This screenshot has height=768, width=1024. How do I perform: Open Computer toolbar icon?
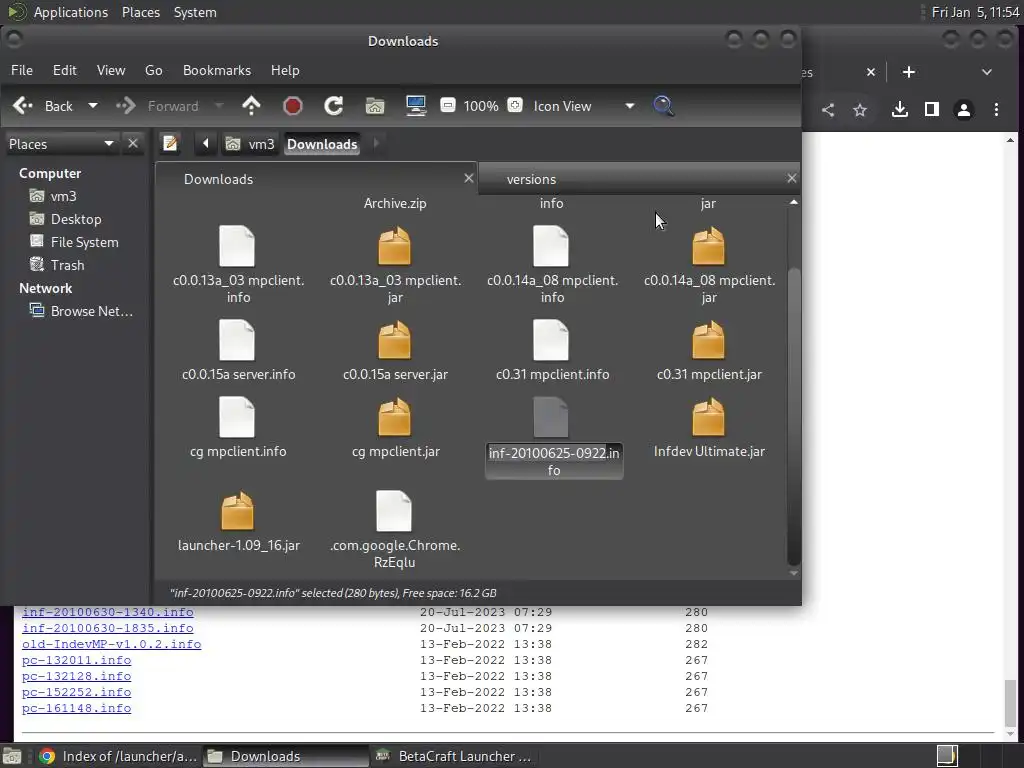pyautogui.click(x=416, y=106)
